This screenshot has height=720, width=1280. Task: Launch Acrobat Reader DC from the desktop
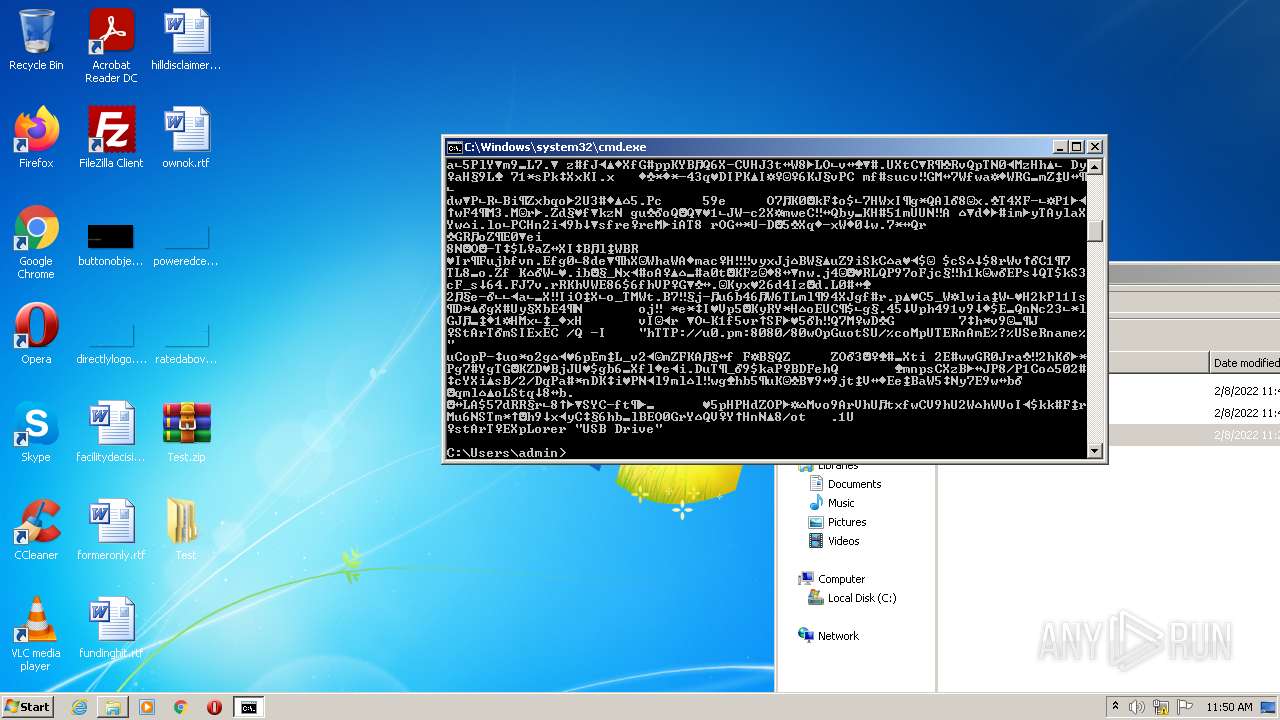111,46
